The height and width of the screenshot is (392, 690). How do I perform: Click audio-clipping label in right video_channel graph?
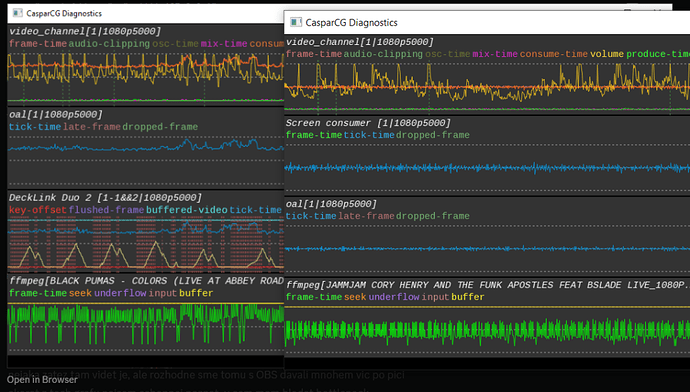383,54
